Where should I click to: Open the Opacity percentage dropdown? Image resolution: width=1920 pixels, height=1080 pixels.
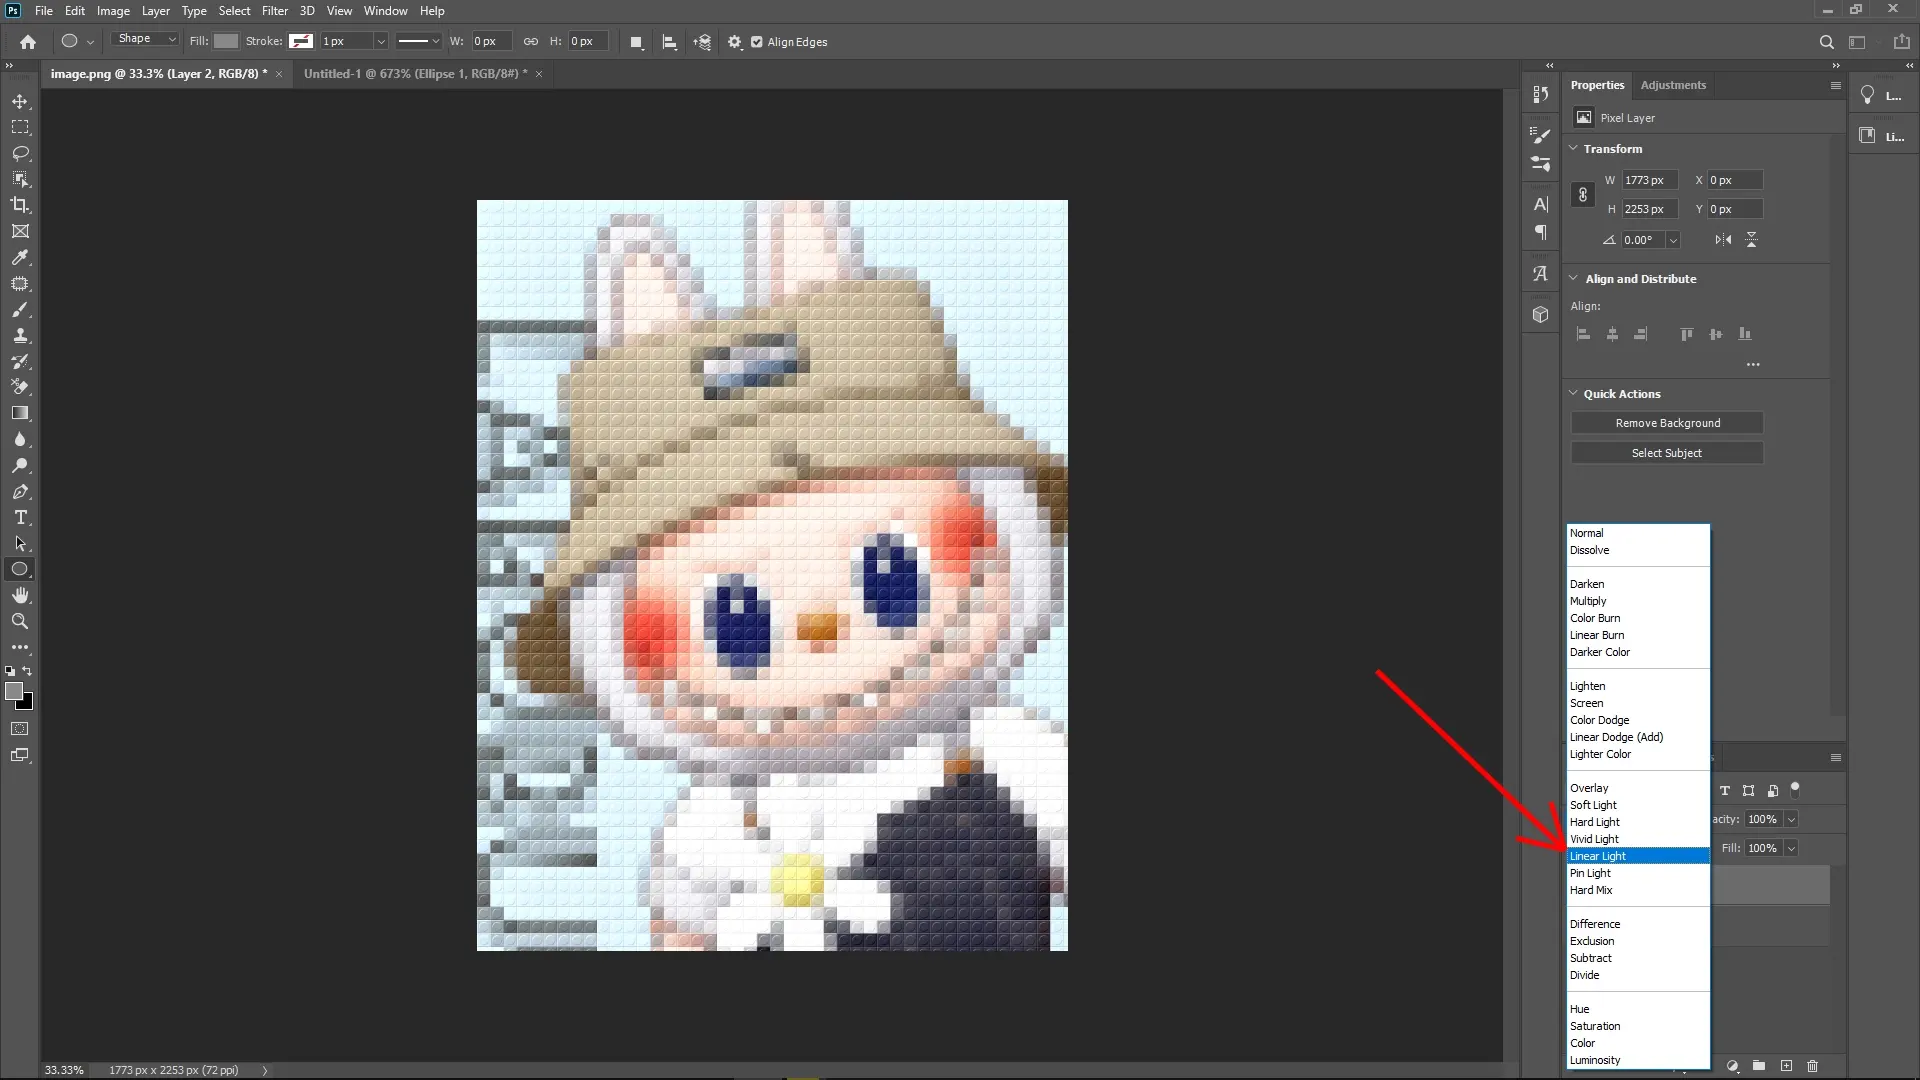[x=1790, y=819]
